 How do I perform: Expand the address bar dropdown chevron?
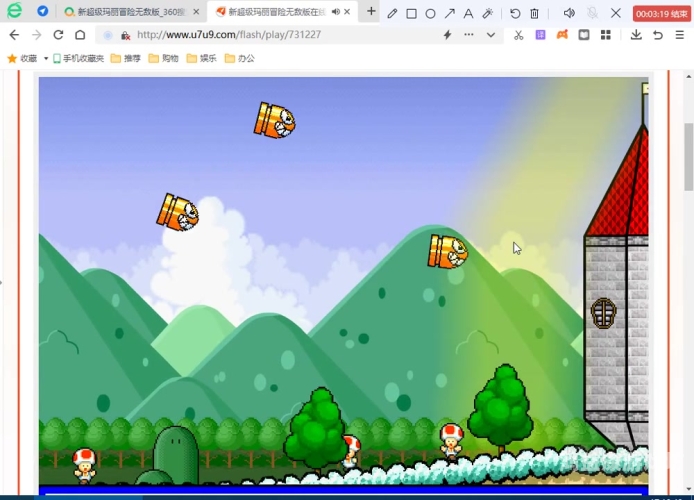[490, 35]
